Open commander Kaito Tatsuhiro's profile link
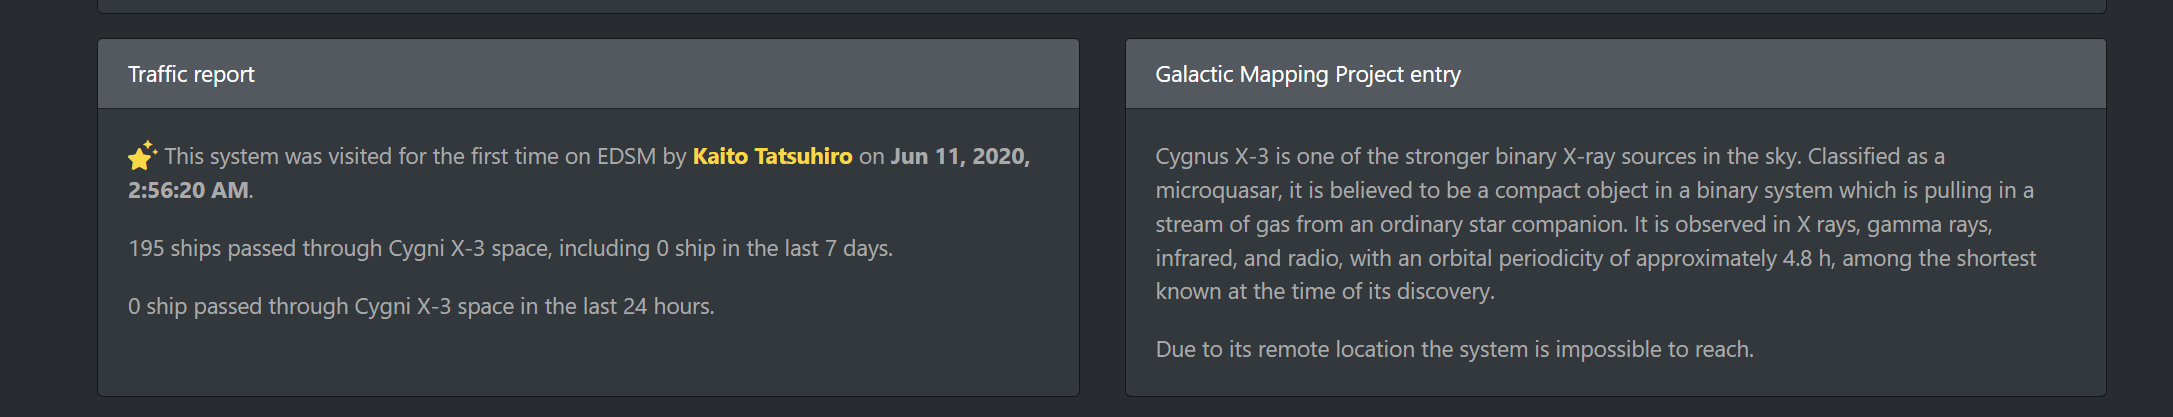This screenshot has width=2173, height=417. click(x=772, y=156)
